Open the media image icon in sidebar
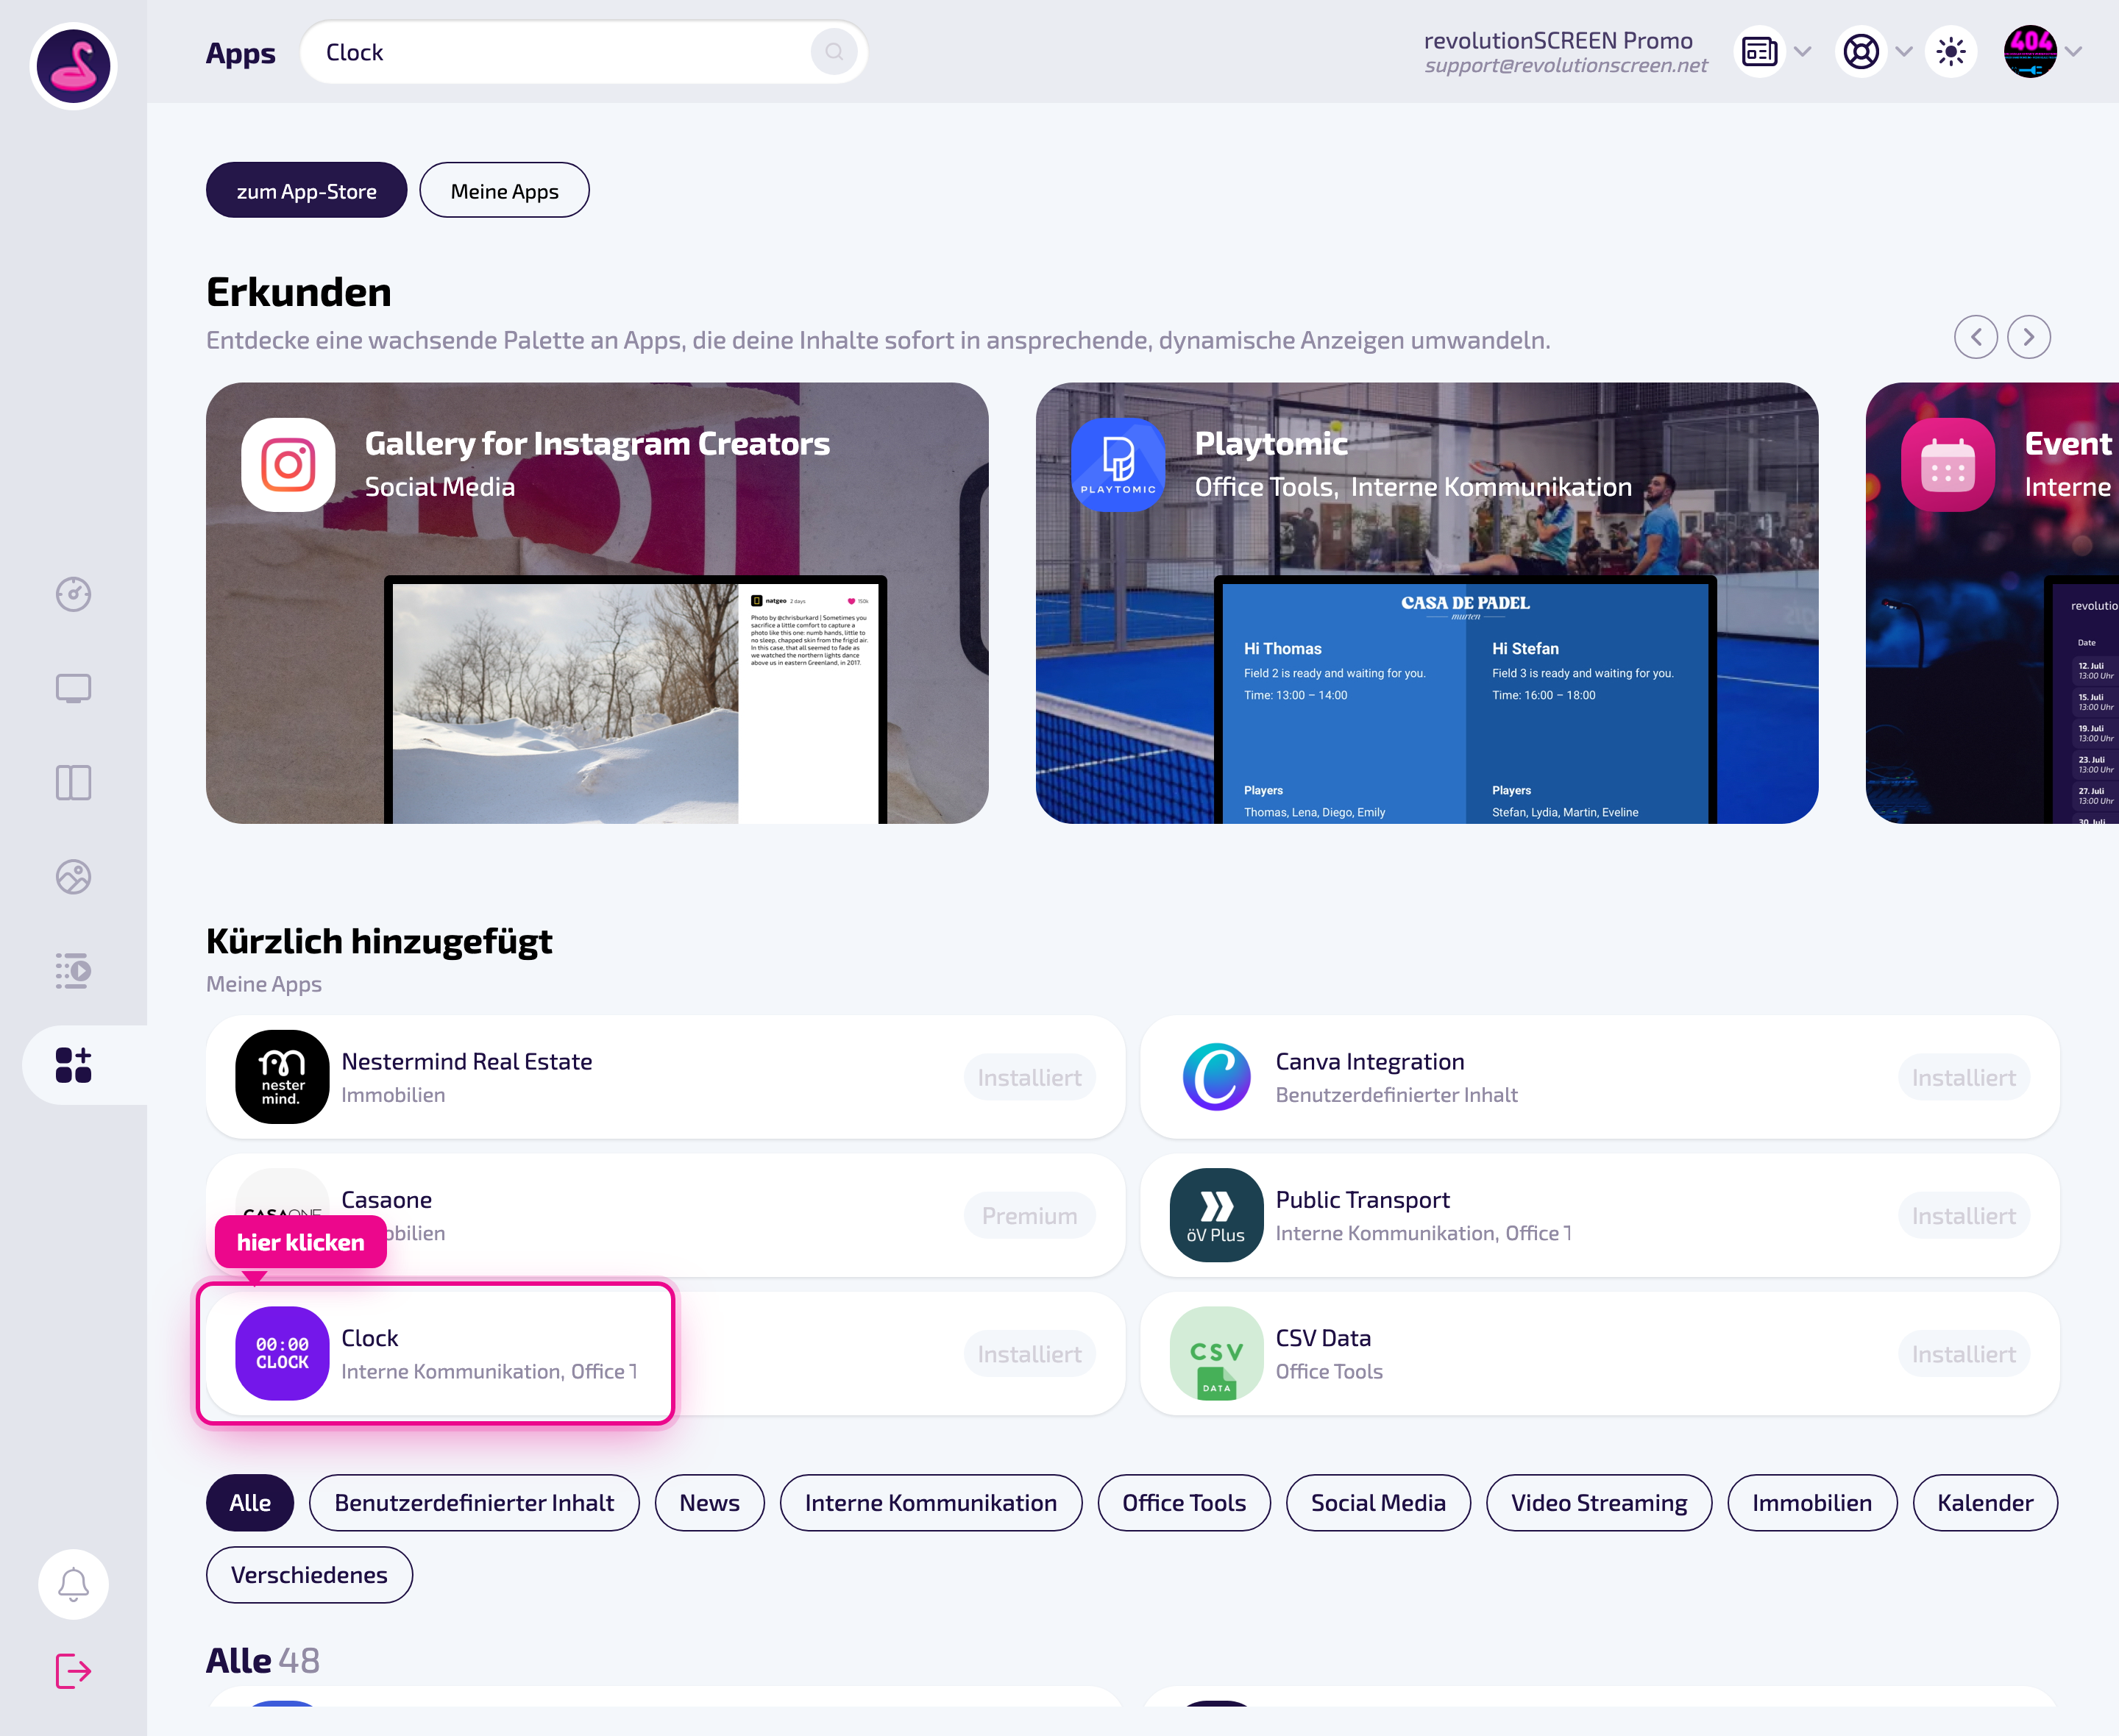The height and width of the screenshot is (1736, 2119). (73, 877)
